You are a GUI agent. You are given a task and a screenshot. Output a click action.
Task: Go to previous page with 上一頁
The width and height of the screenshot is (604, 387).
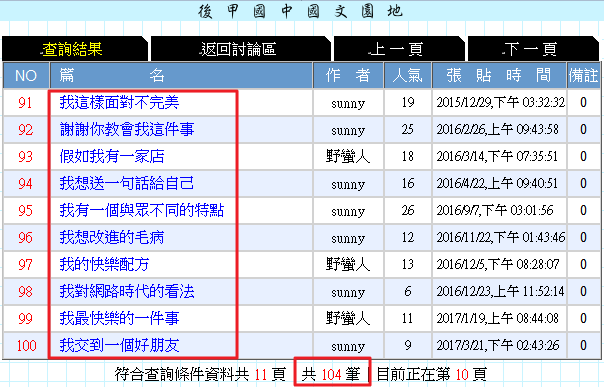tap(397, 49)
